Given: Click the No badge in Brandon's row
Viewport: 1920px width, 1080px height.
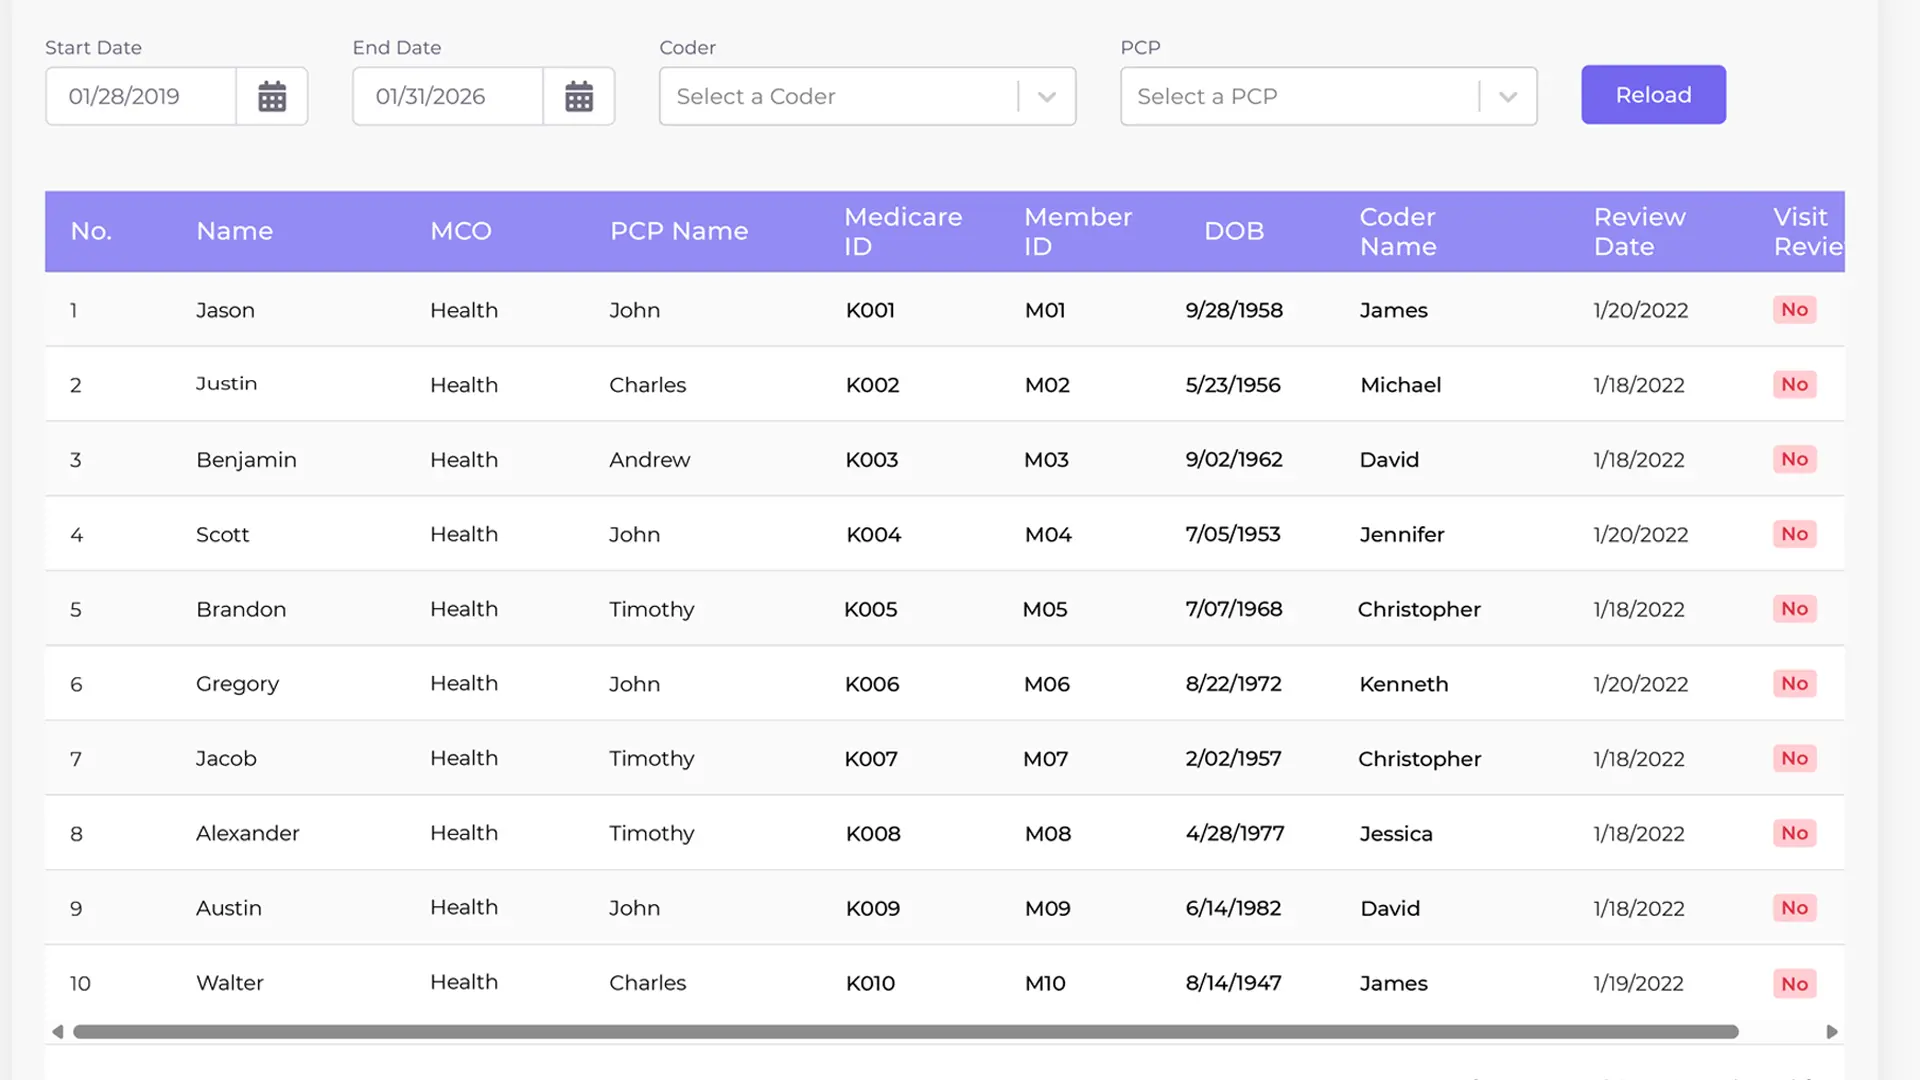Looking at the screenshot, I should point(1794,609).
